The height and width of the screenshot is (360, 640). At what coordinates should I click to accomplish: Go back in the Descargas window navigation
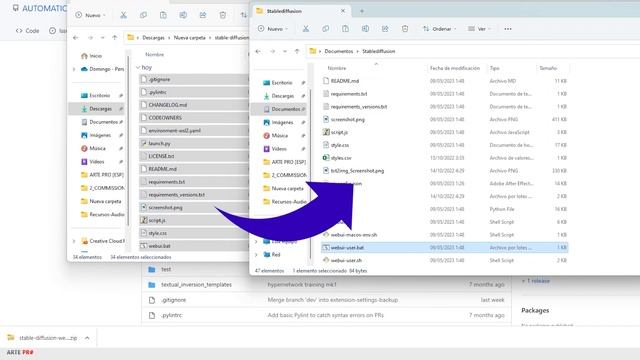tap(76, 38)
